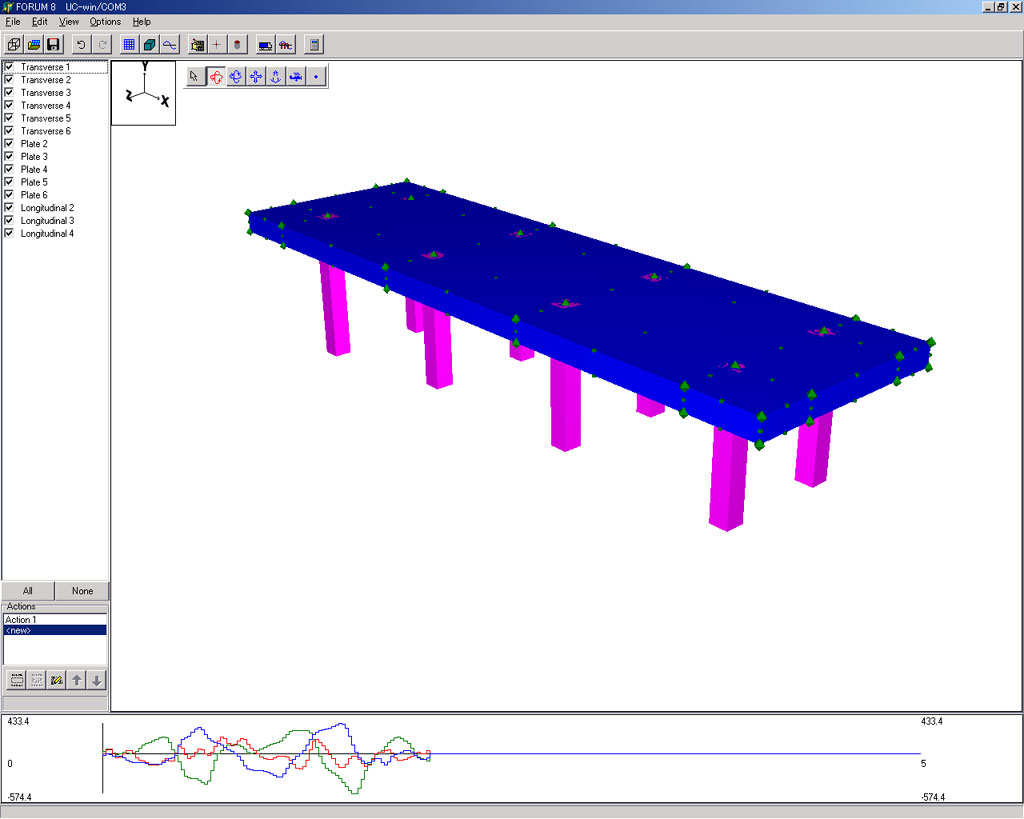Click the greyed dashed rectangle action icon
Screen dimensions: 1024x819
pos(37,680)
